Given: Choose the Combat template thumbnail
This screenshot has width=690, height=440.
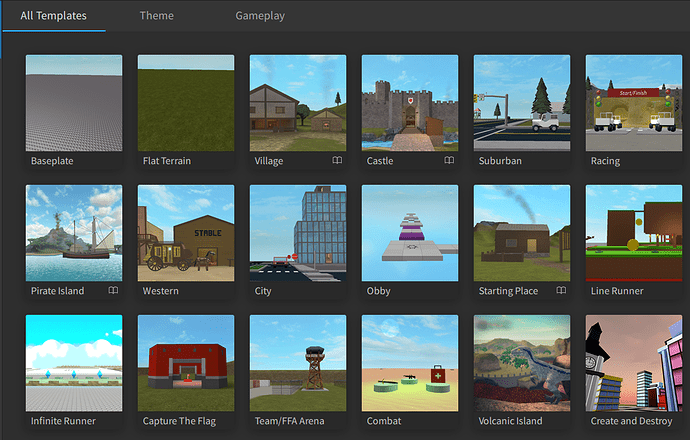Looking at the screenshot, I should click(410, 363).
